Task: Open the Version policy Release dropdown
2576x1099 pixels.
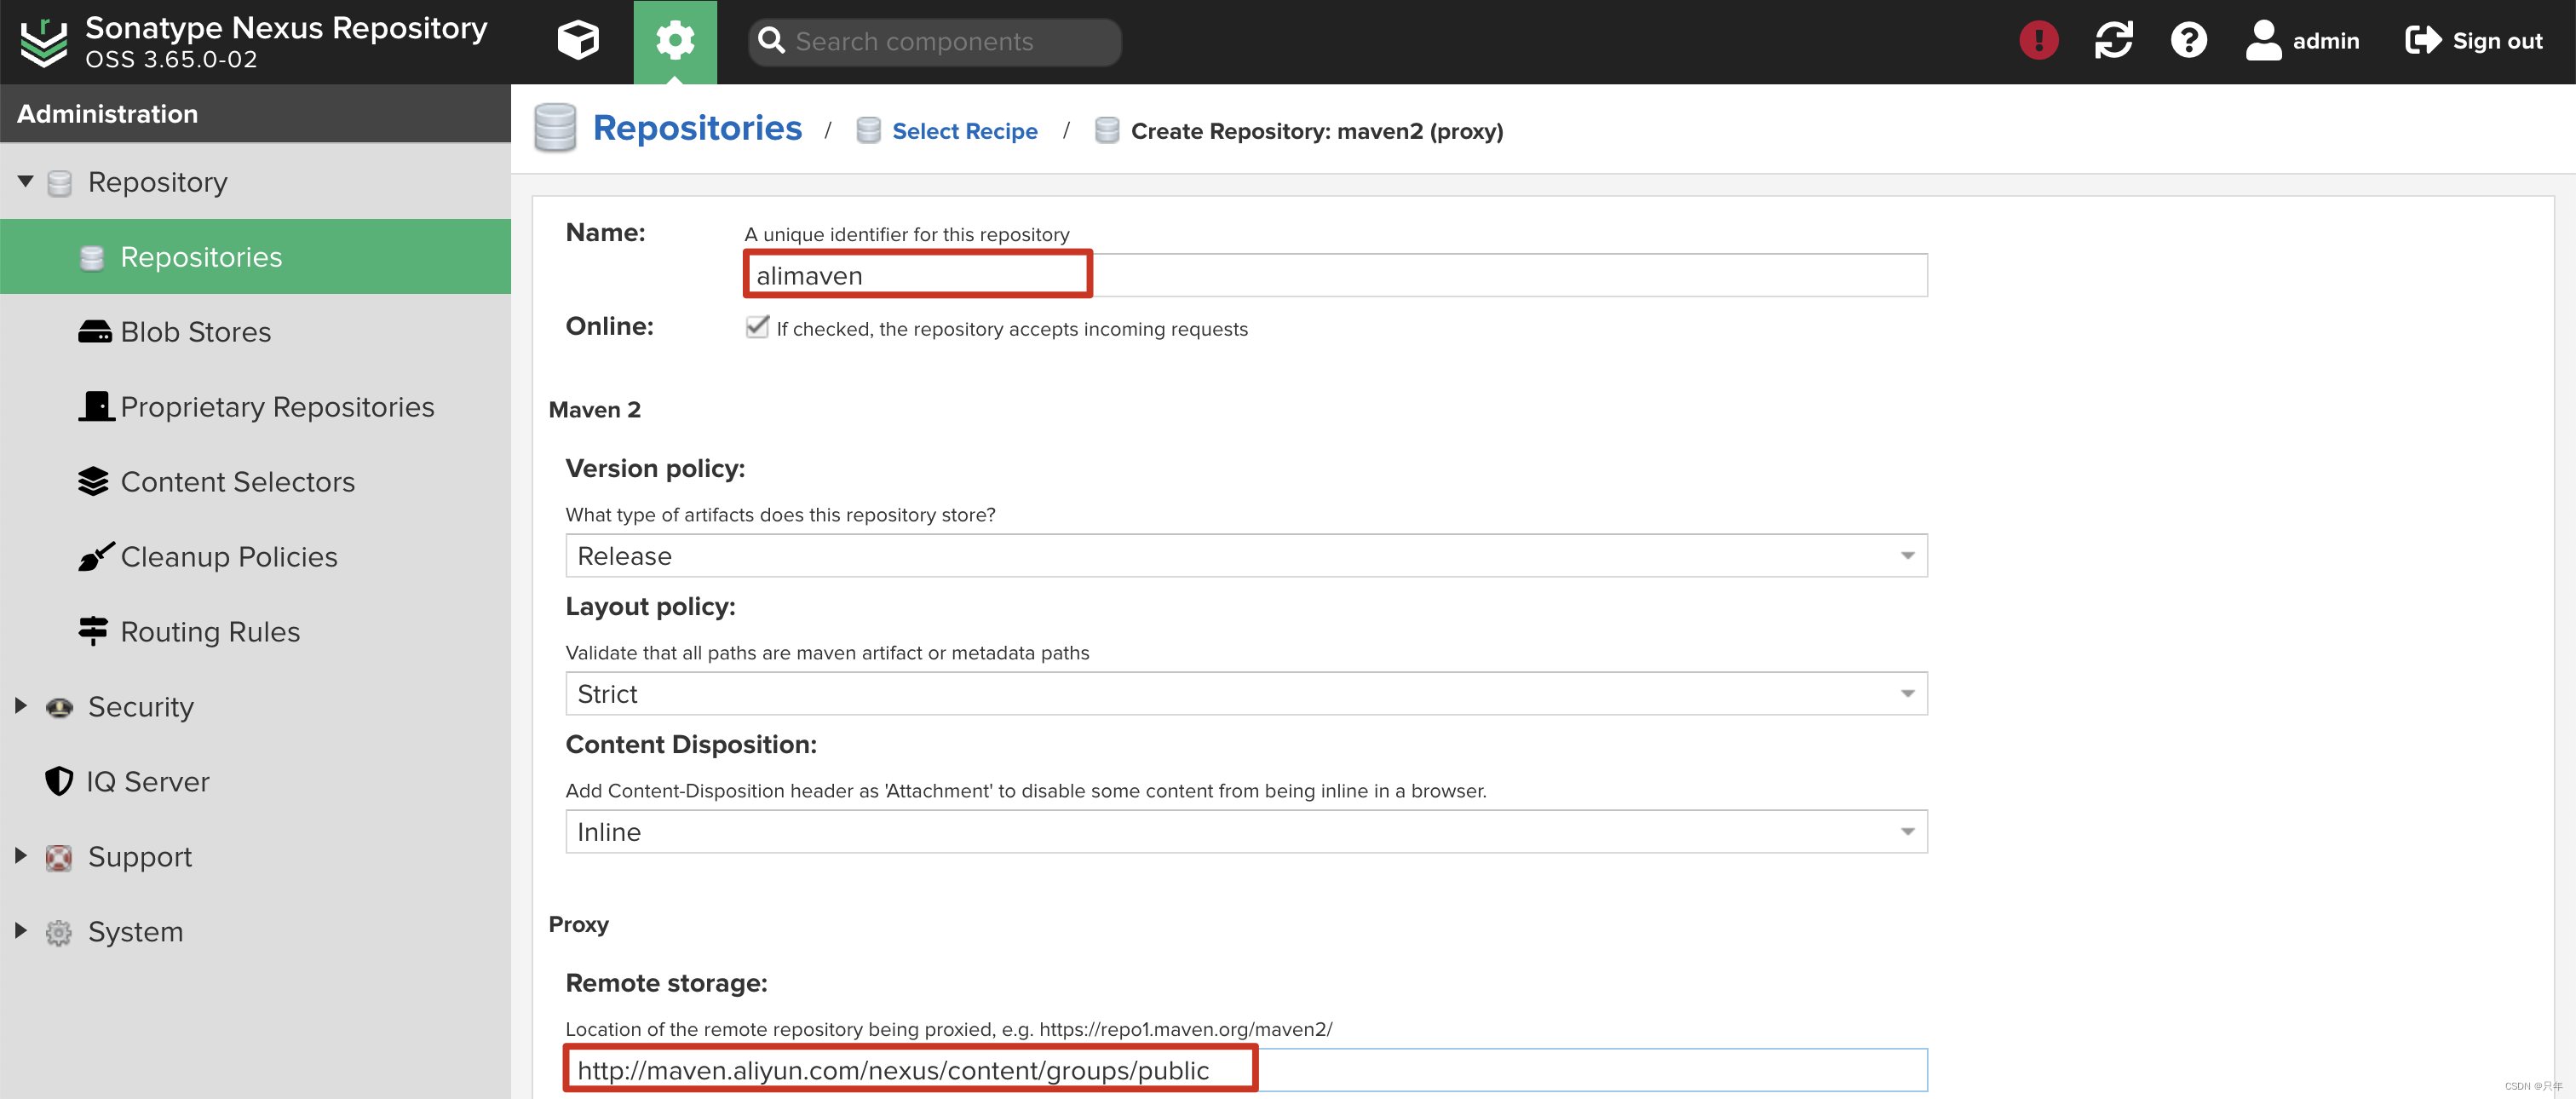Action: 1246,555
